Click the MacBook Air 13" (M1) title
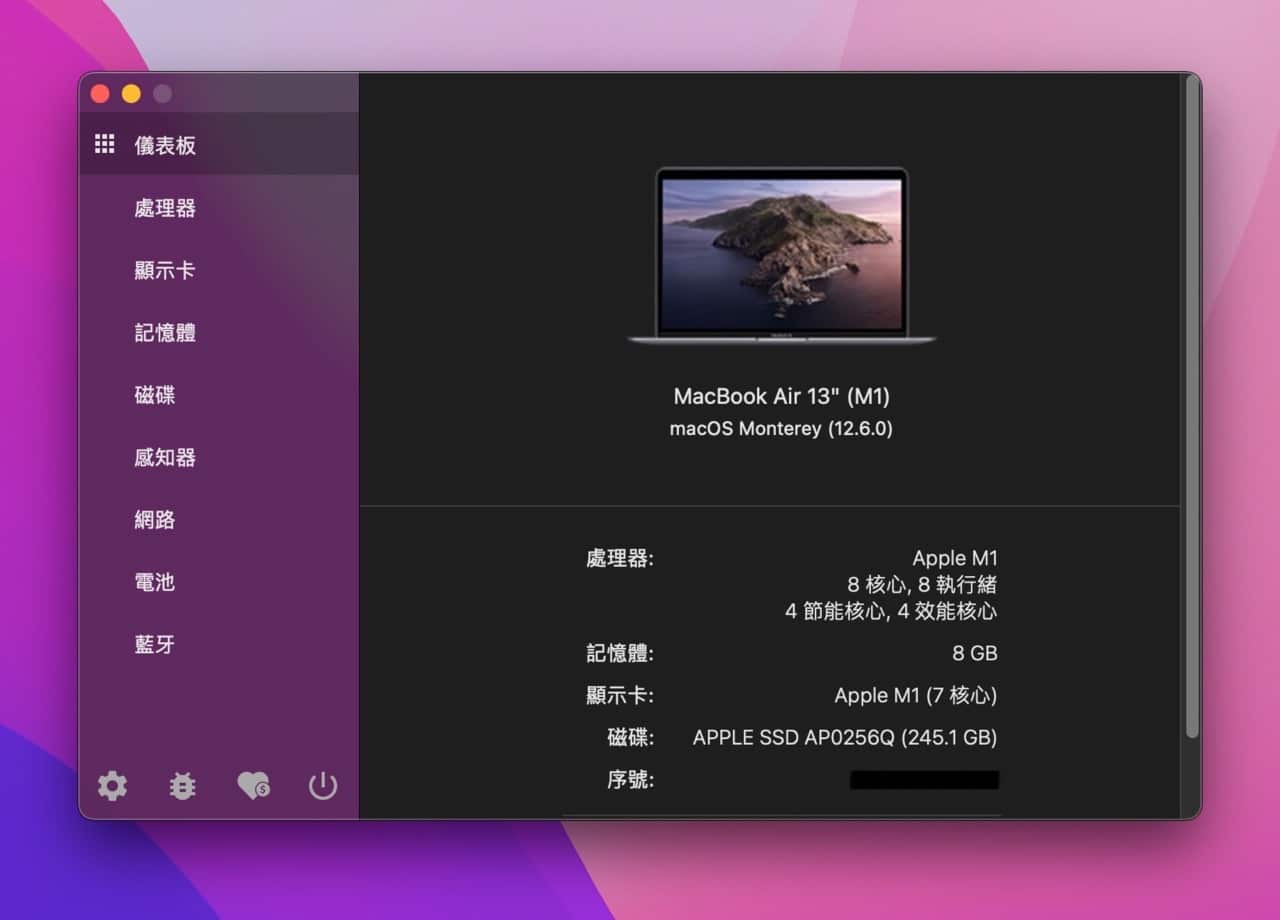This screenshot has height=920, width=1280. (x=781, y=396)
